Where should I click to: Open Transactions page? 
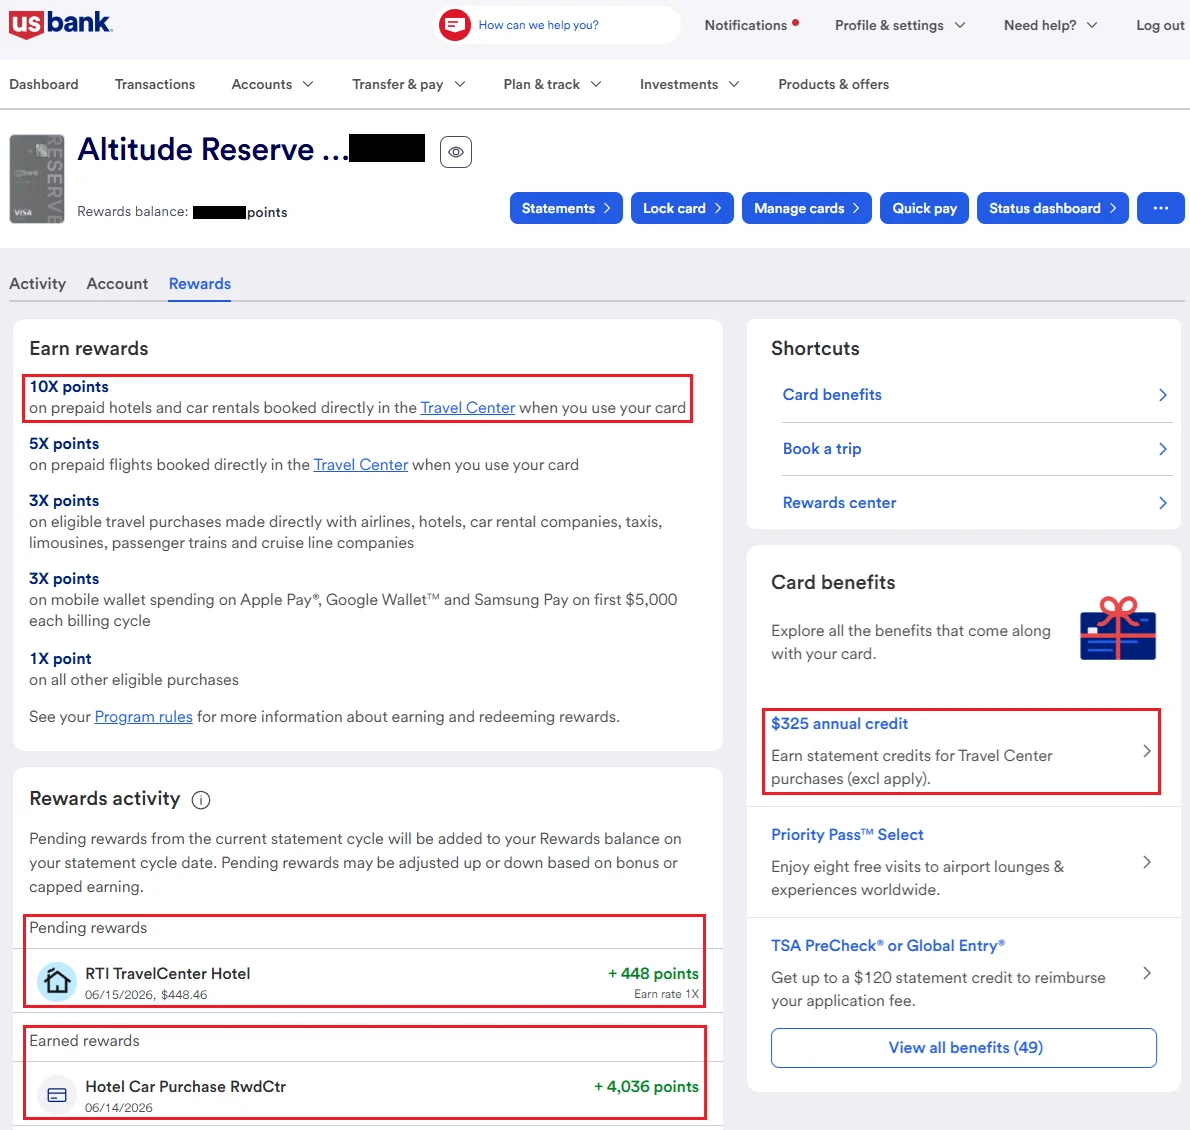tap(155, 84)
